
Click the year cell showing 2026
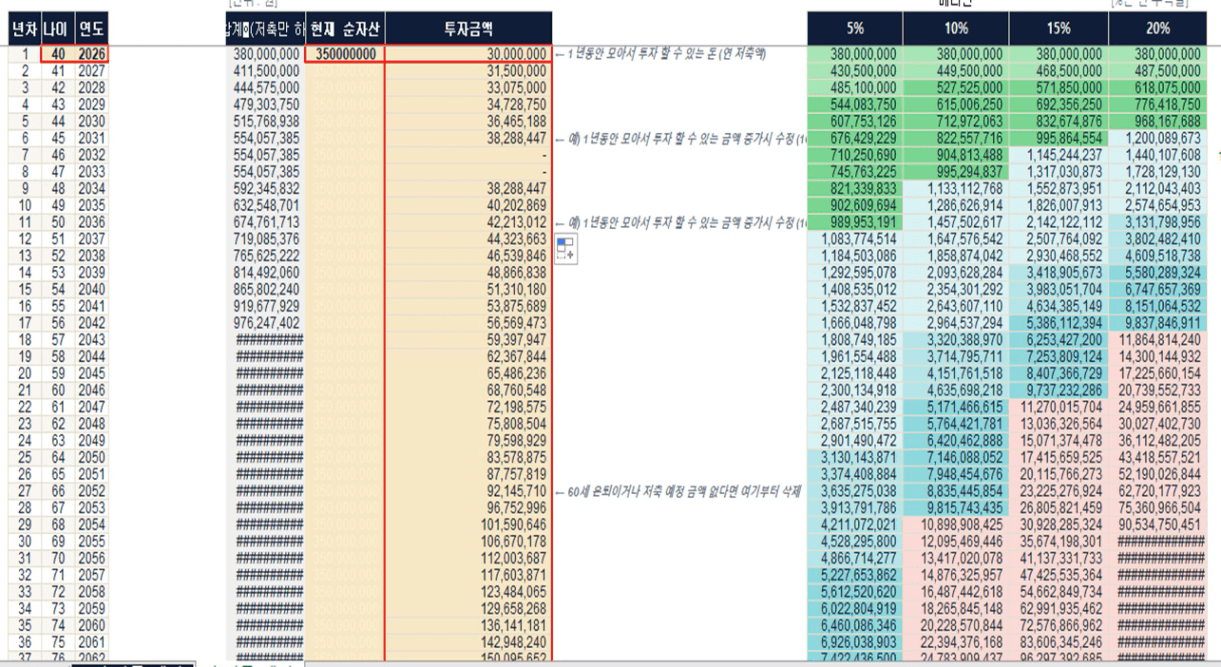point(91,54)
